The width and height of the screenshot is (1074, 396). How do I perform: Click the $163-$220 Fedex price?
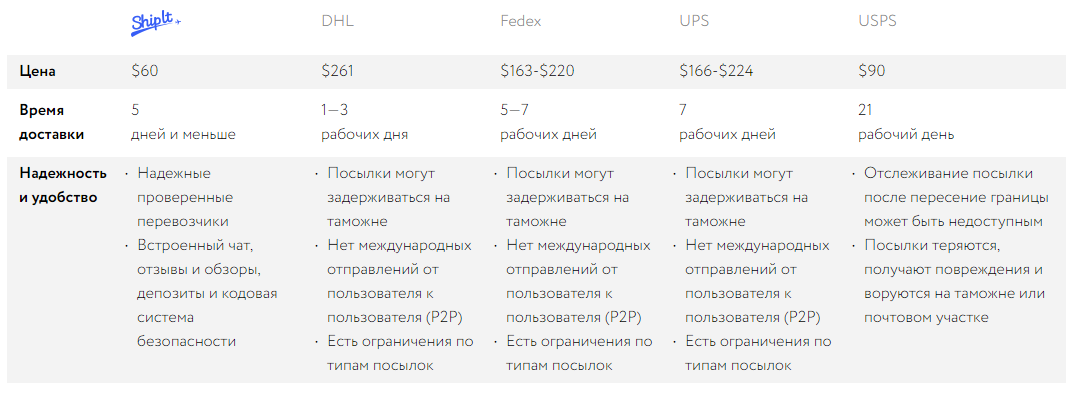click(x=538, y=71)
